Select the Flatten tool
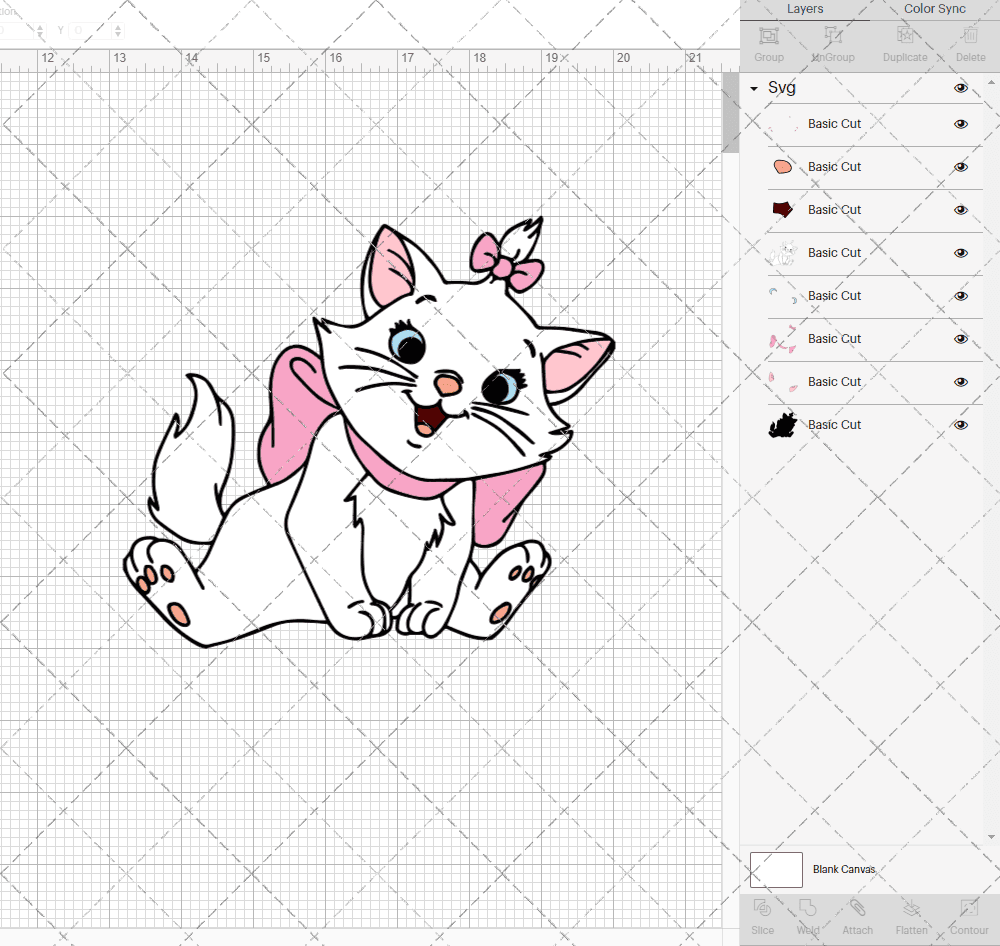The image size is (1000, 946). tap(911, 908)
